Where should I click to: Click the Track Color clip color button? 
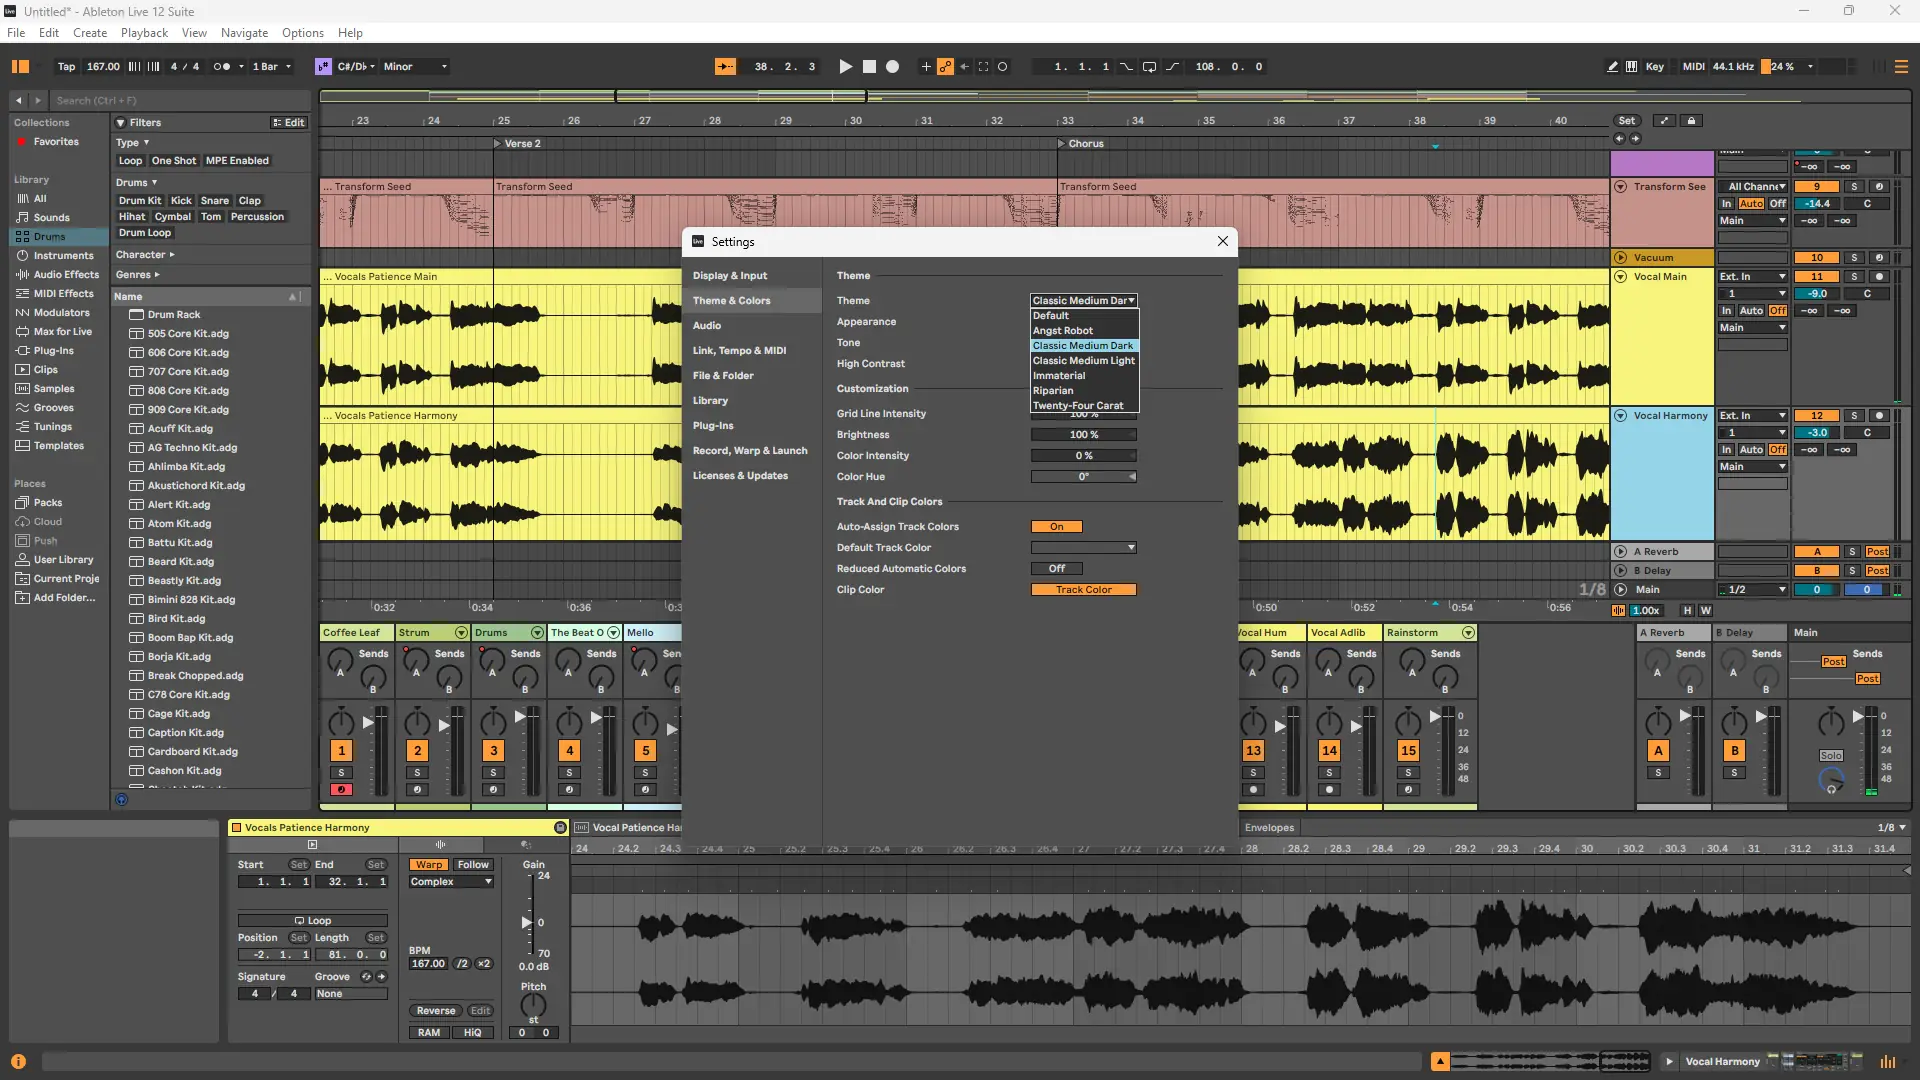1083,590
